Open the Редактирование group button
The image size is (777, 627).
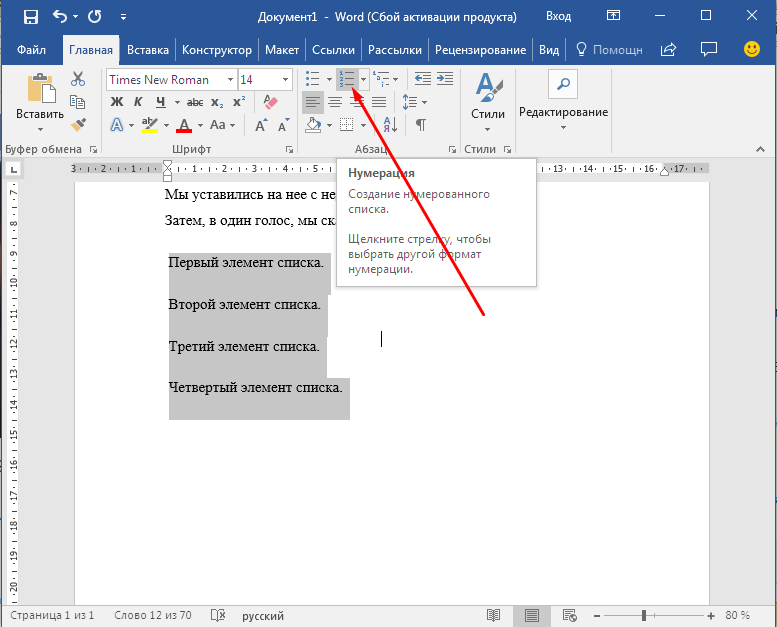pos(563,100)
